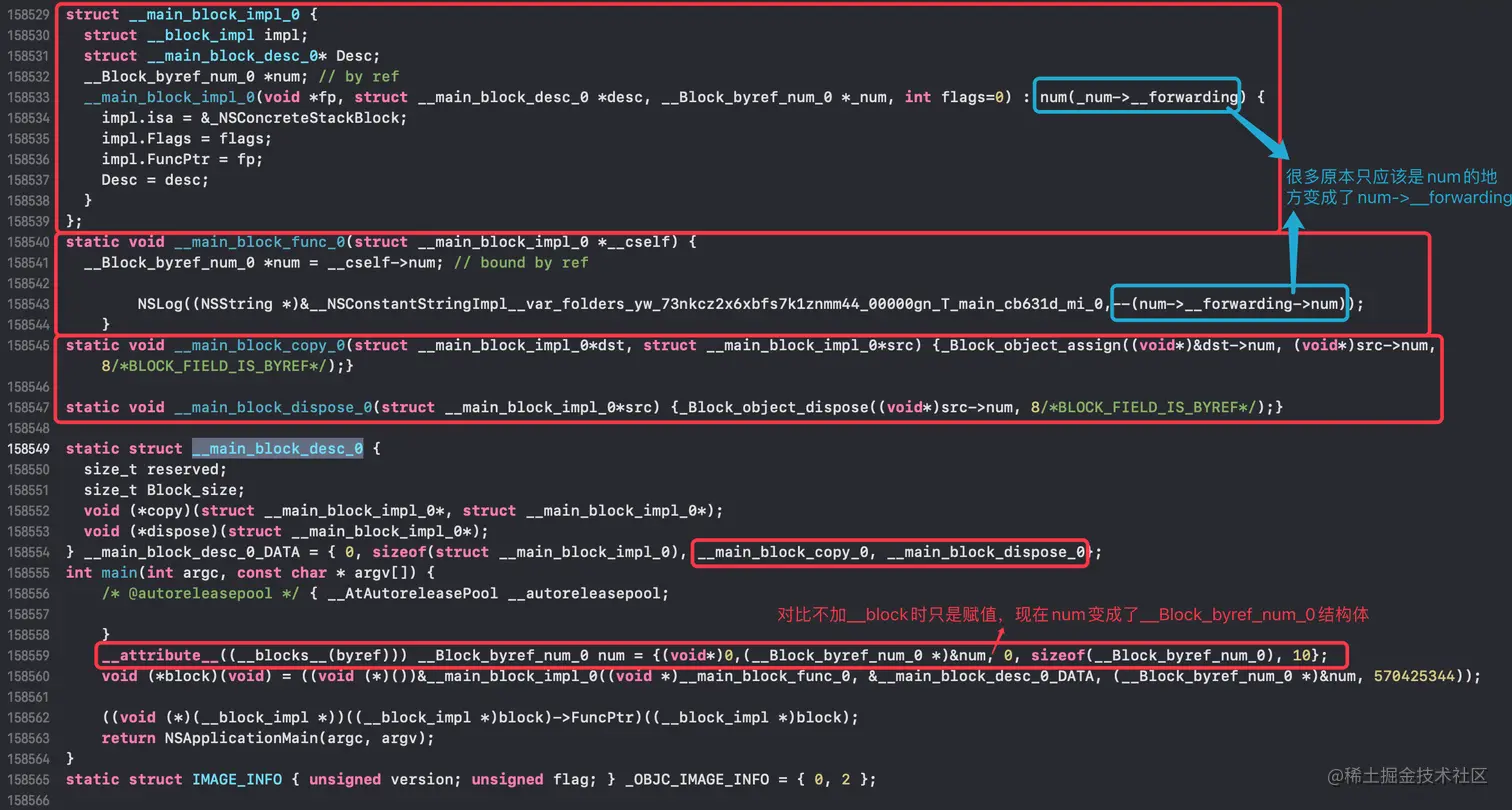Click '__attribute__' keyword on line 158559

point(160,655)
